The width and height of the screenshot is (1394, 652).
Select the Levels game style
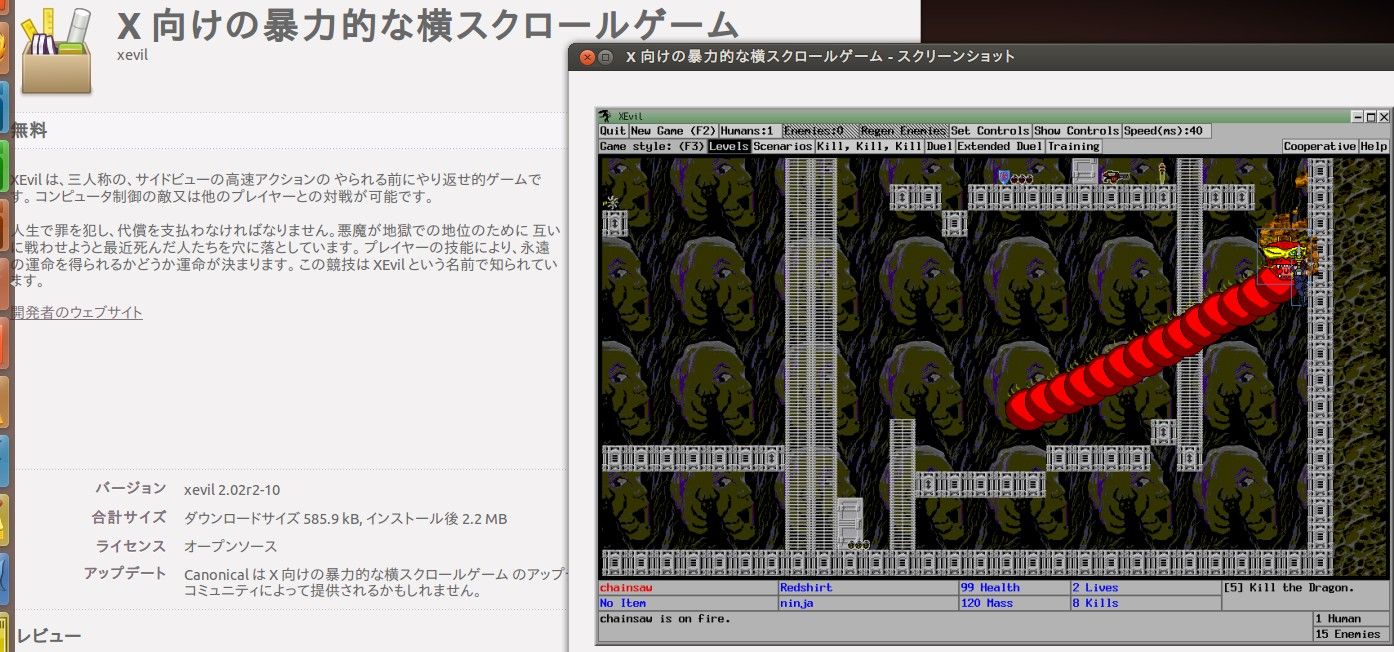729,146
